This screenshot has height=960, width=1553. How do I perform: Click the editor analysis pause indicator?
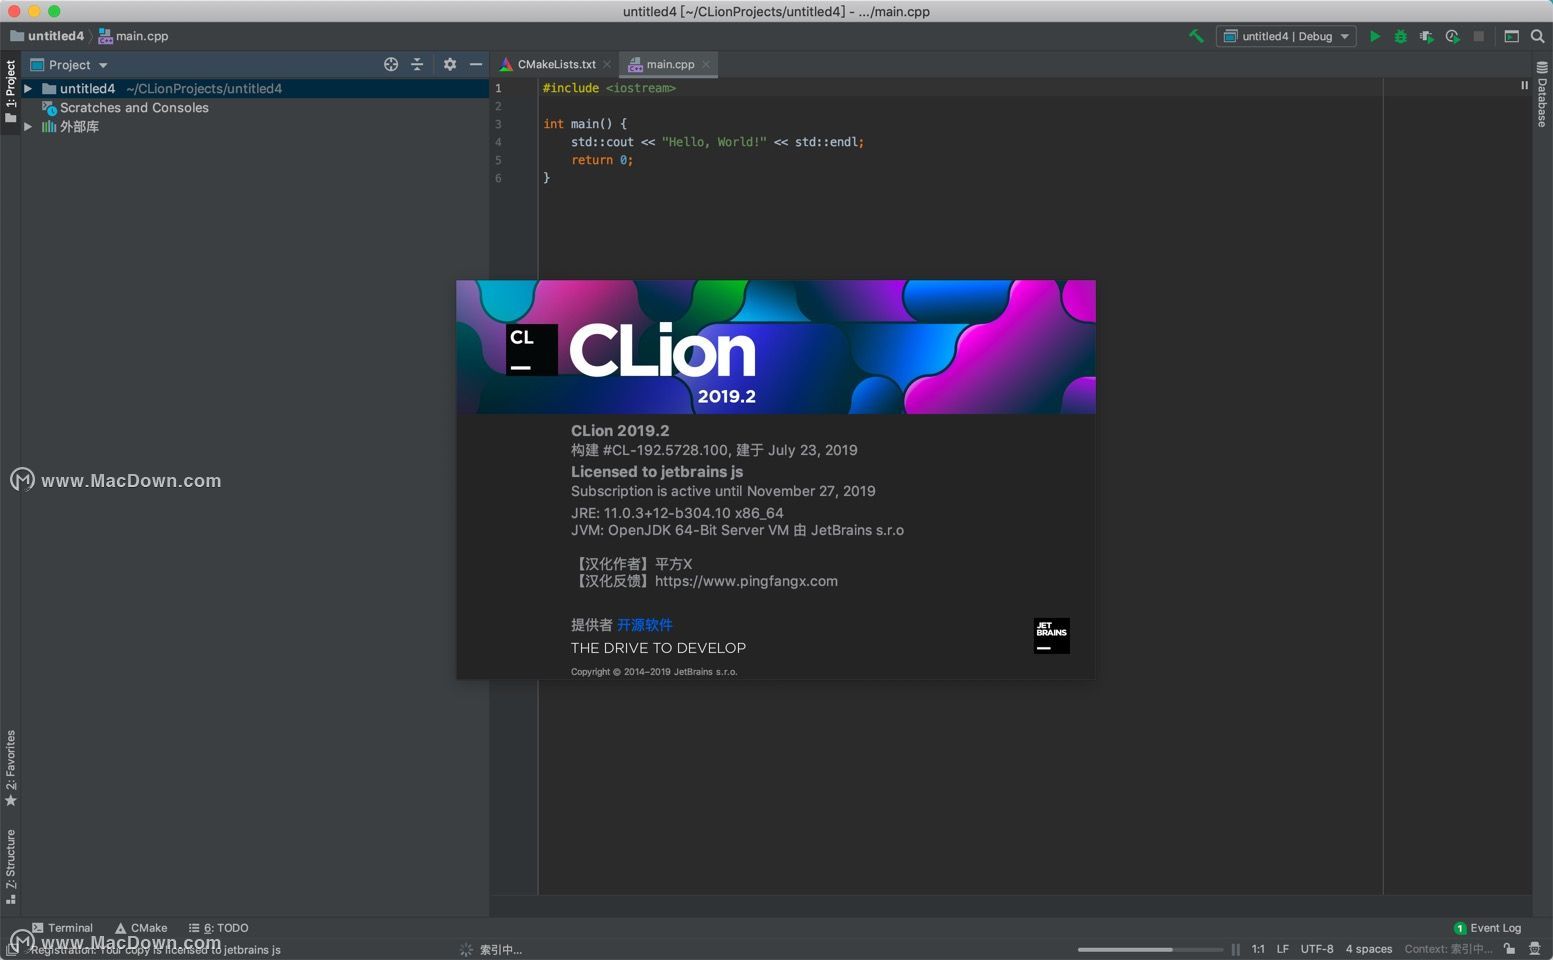[1524, 85]
